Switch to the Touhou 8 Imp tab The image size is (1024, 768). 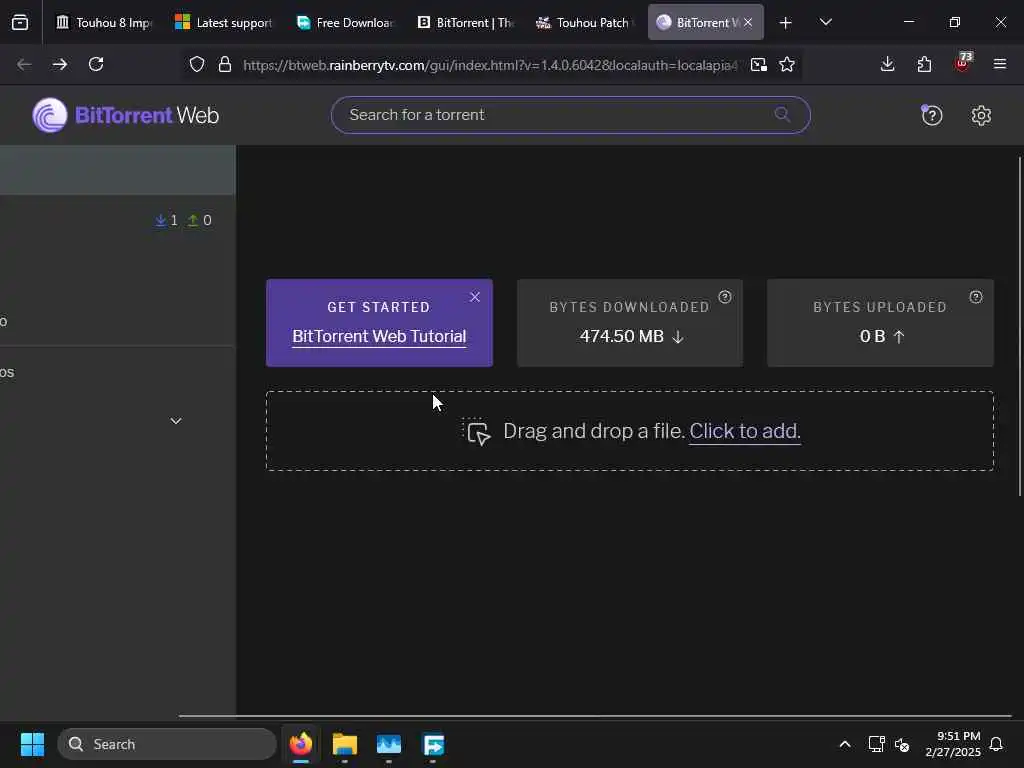click(x=103, y=23)
